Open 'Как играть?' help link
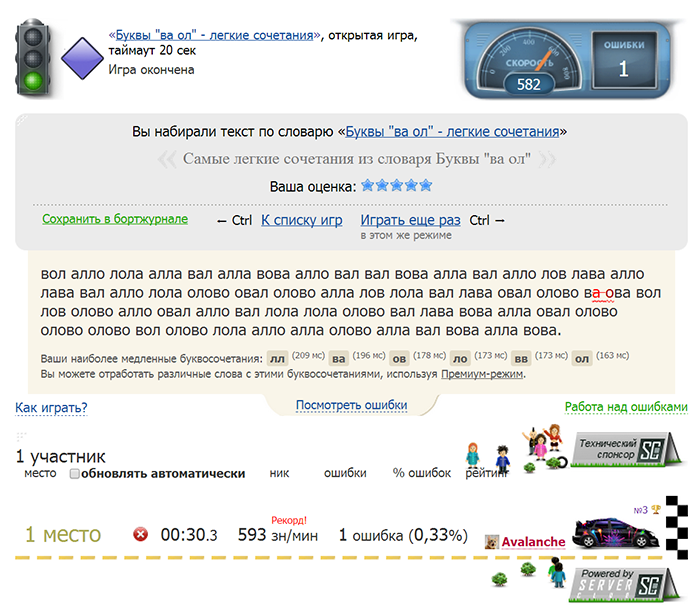This screenshot has width=700, height=605. 51,408
